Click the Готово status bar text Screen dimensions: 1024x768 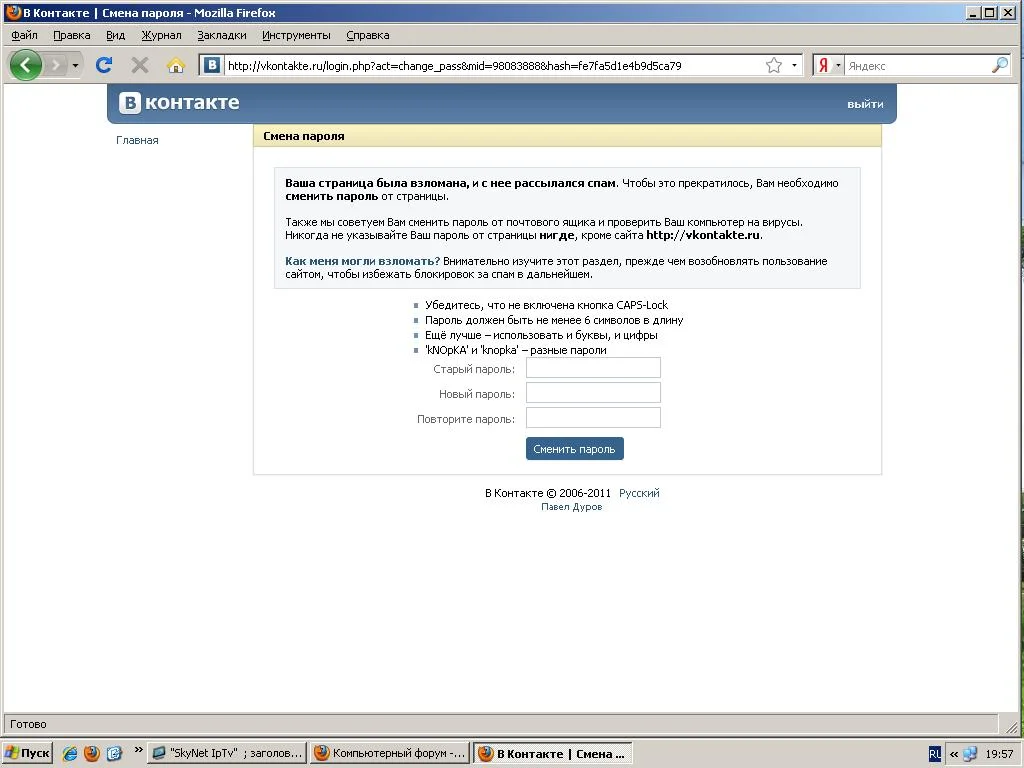pos(28,724)
